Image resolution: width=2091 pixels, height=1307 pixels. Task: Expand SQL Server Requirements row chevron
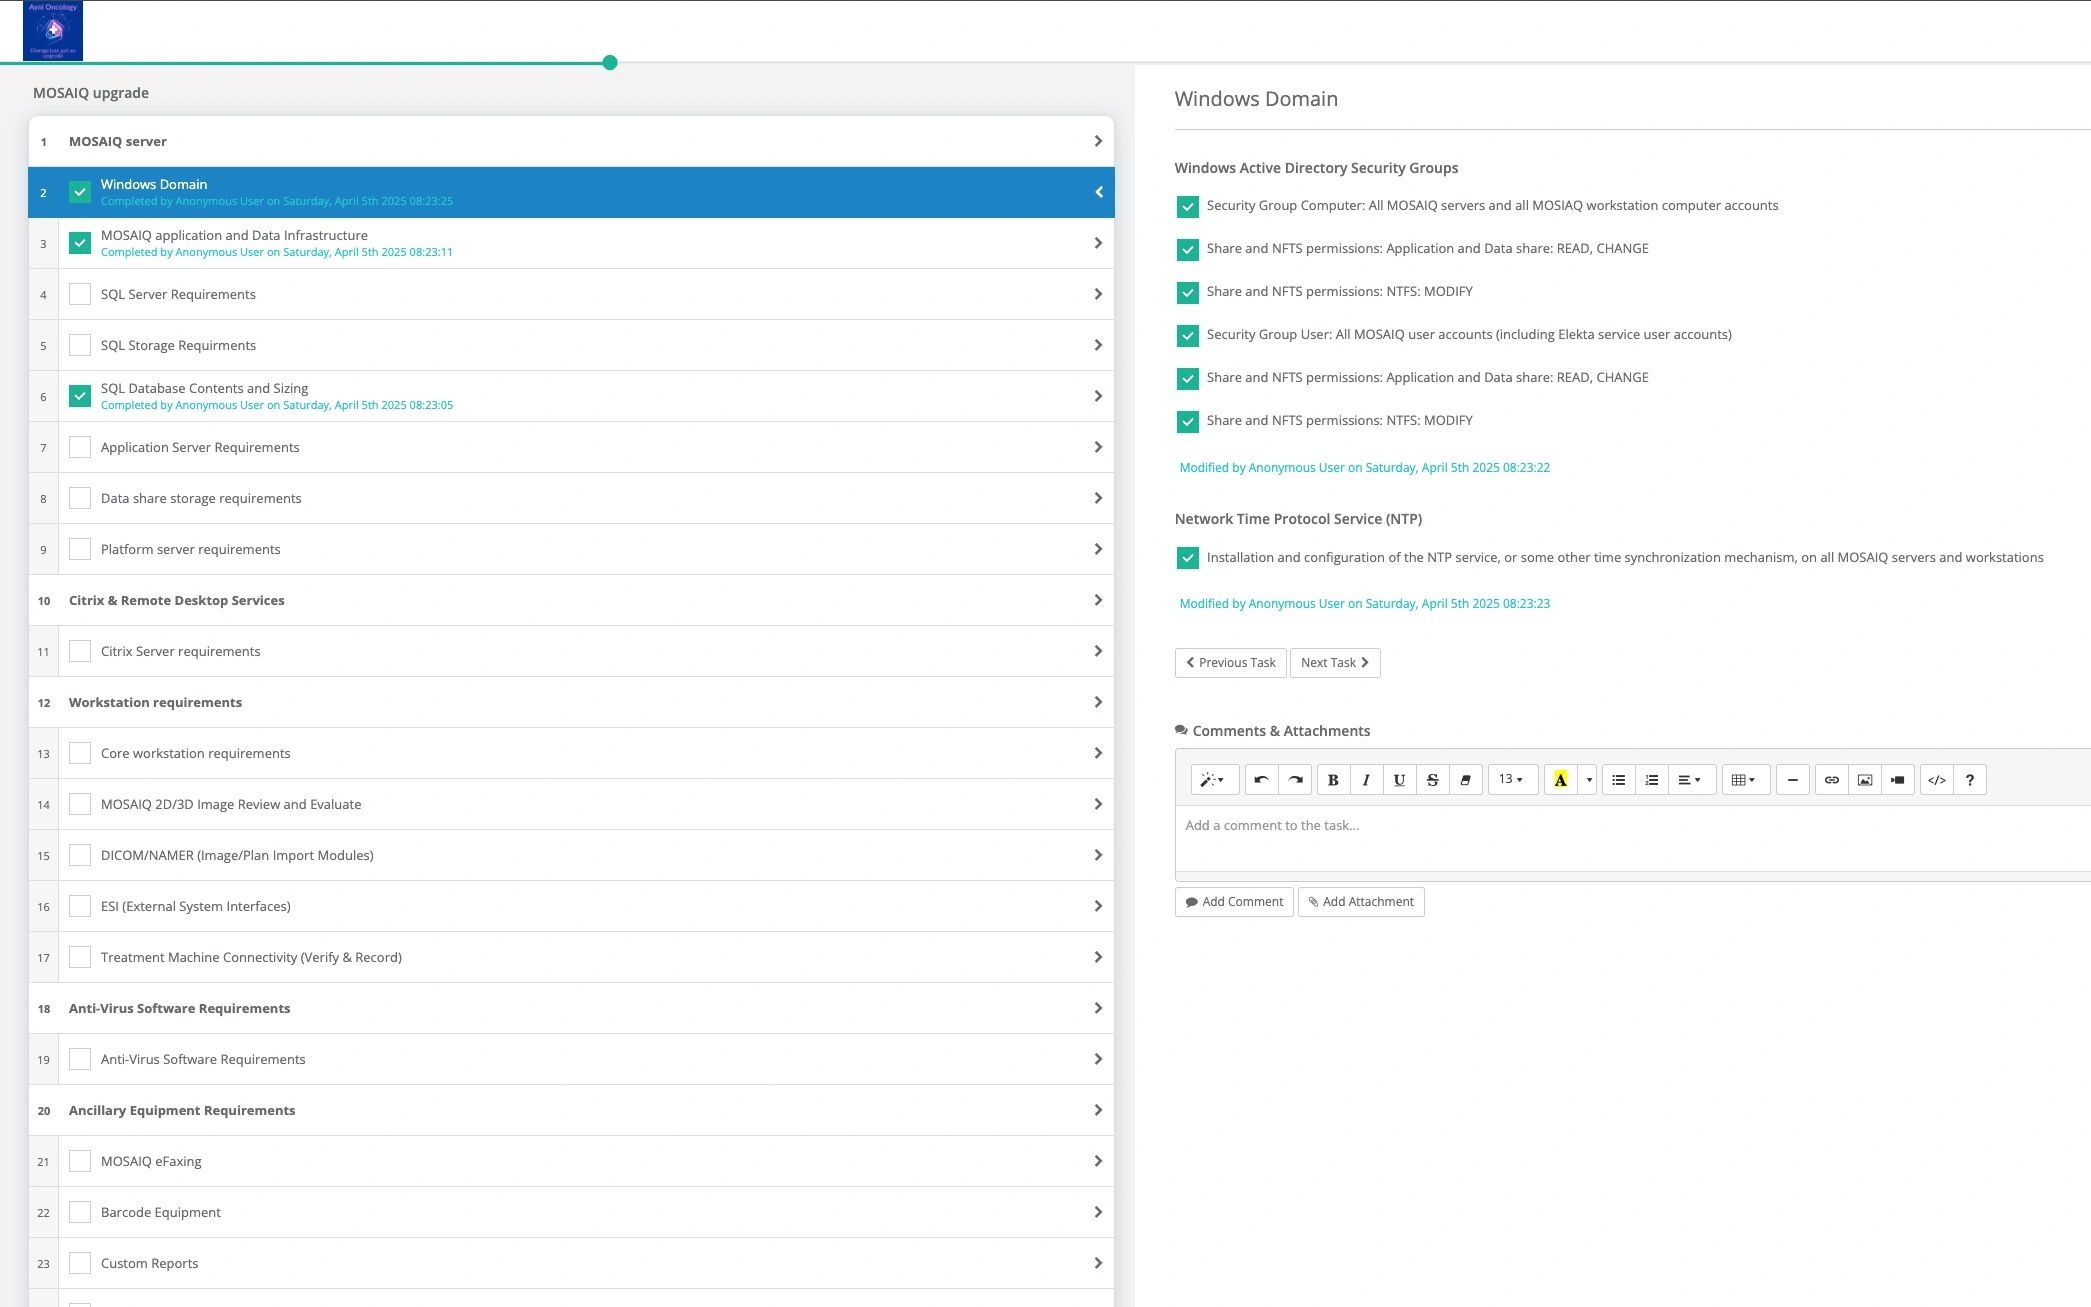point(1098,294)
